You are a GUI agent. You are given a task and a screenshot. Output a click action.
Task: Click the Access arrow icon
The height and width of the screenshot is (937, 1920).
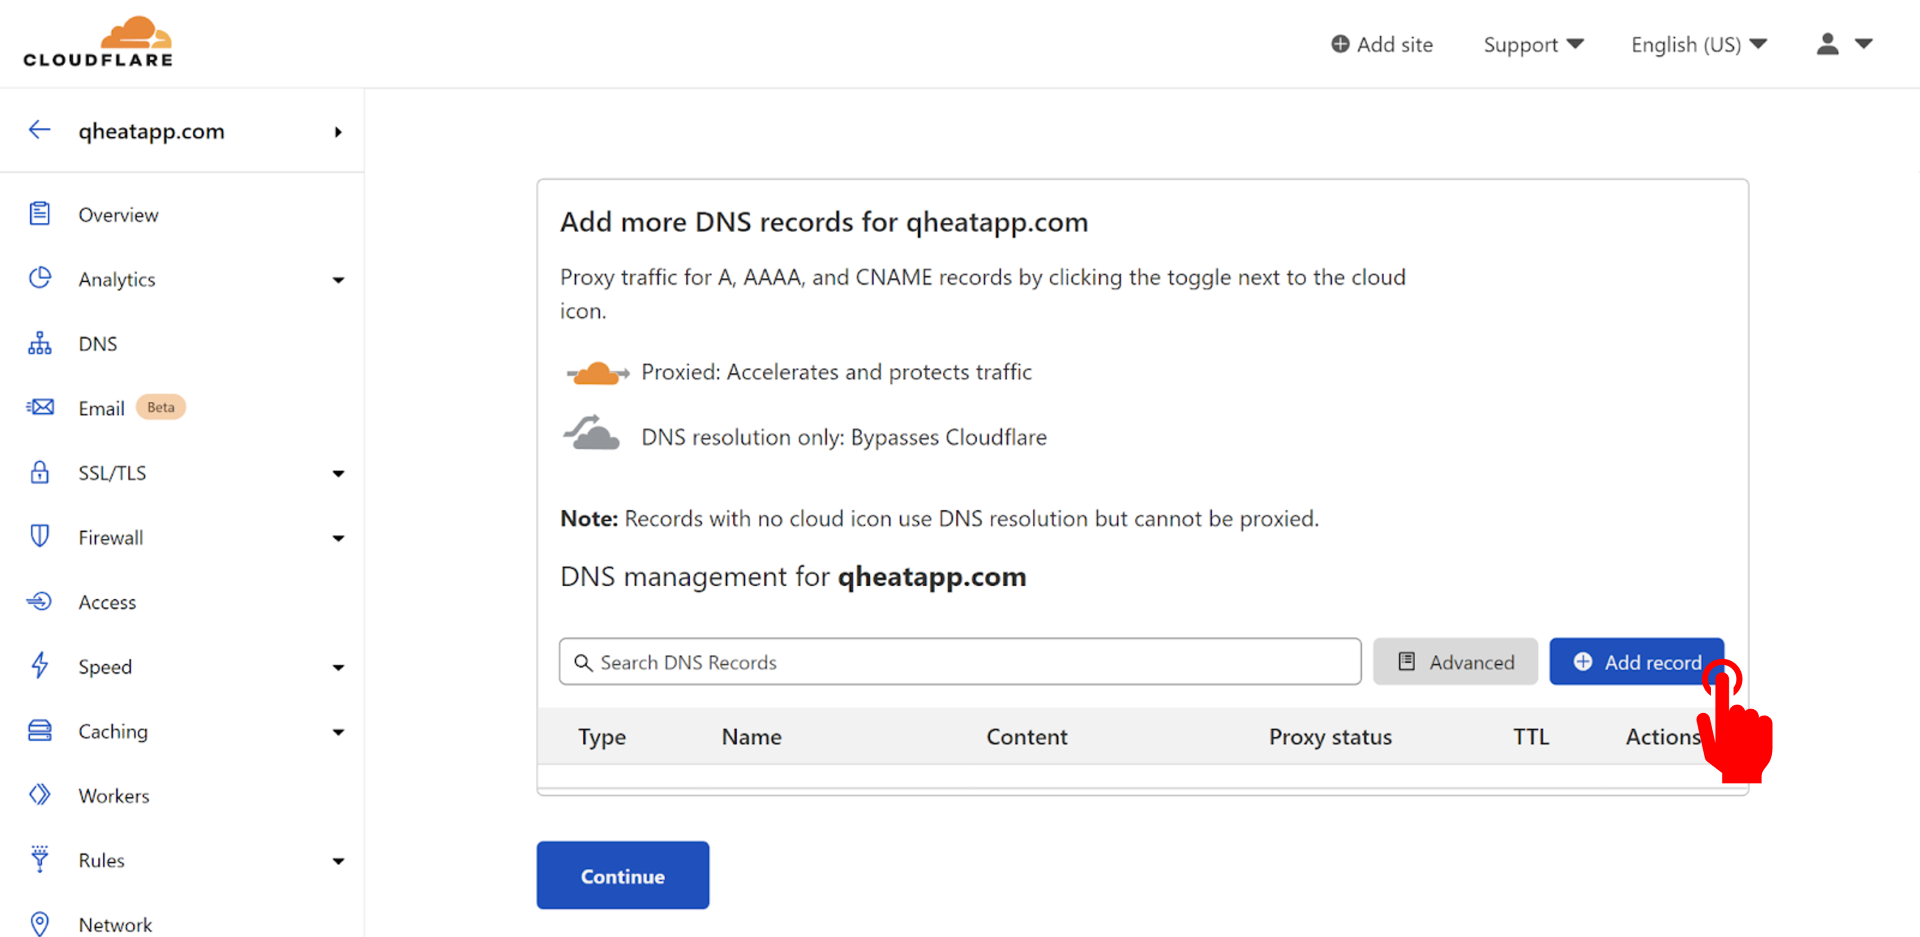[x=40, y=601]
